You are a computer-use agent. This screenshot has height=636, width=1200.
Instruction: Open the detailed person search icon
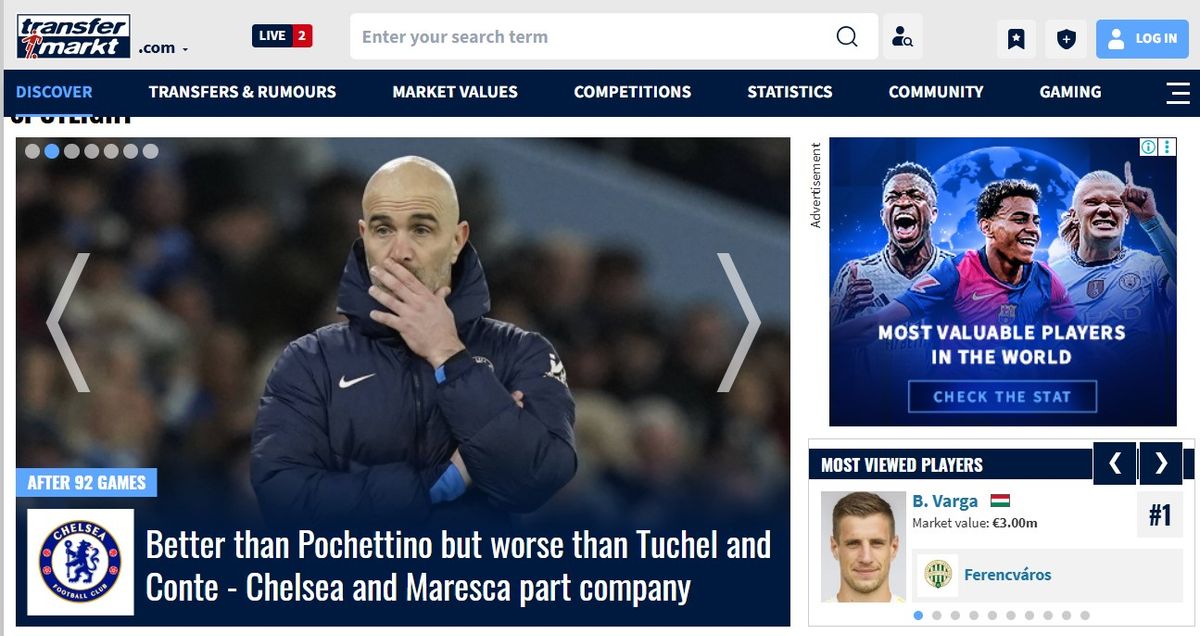[x=903, y=38]
